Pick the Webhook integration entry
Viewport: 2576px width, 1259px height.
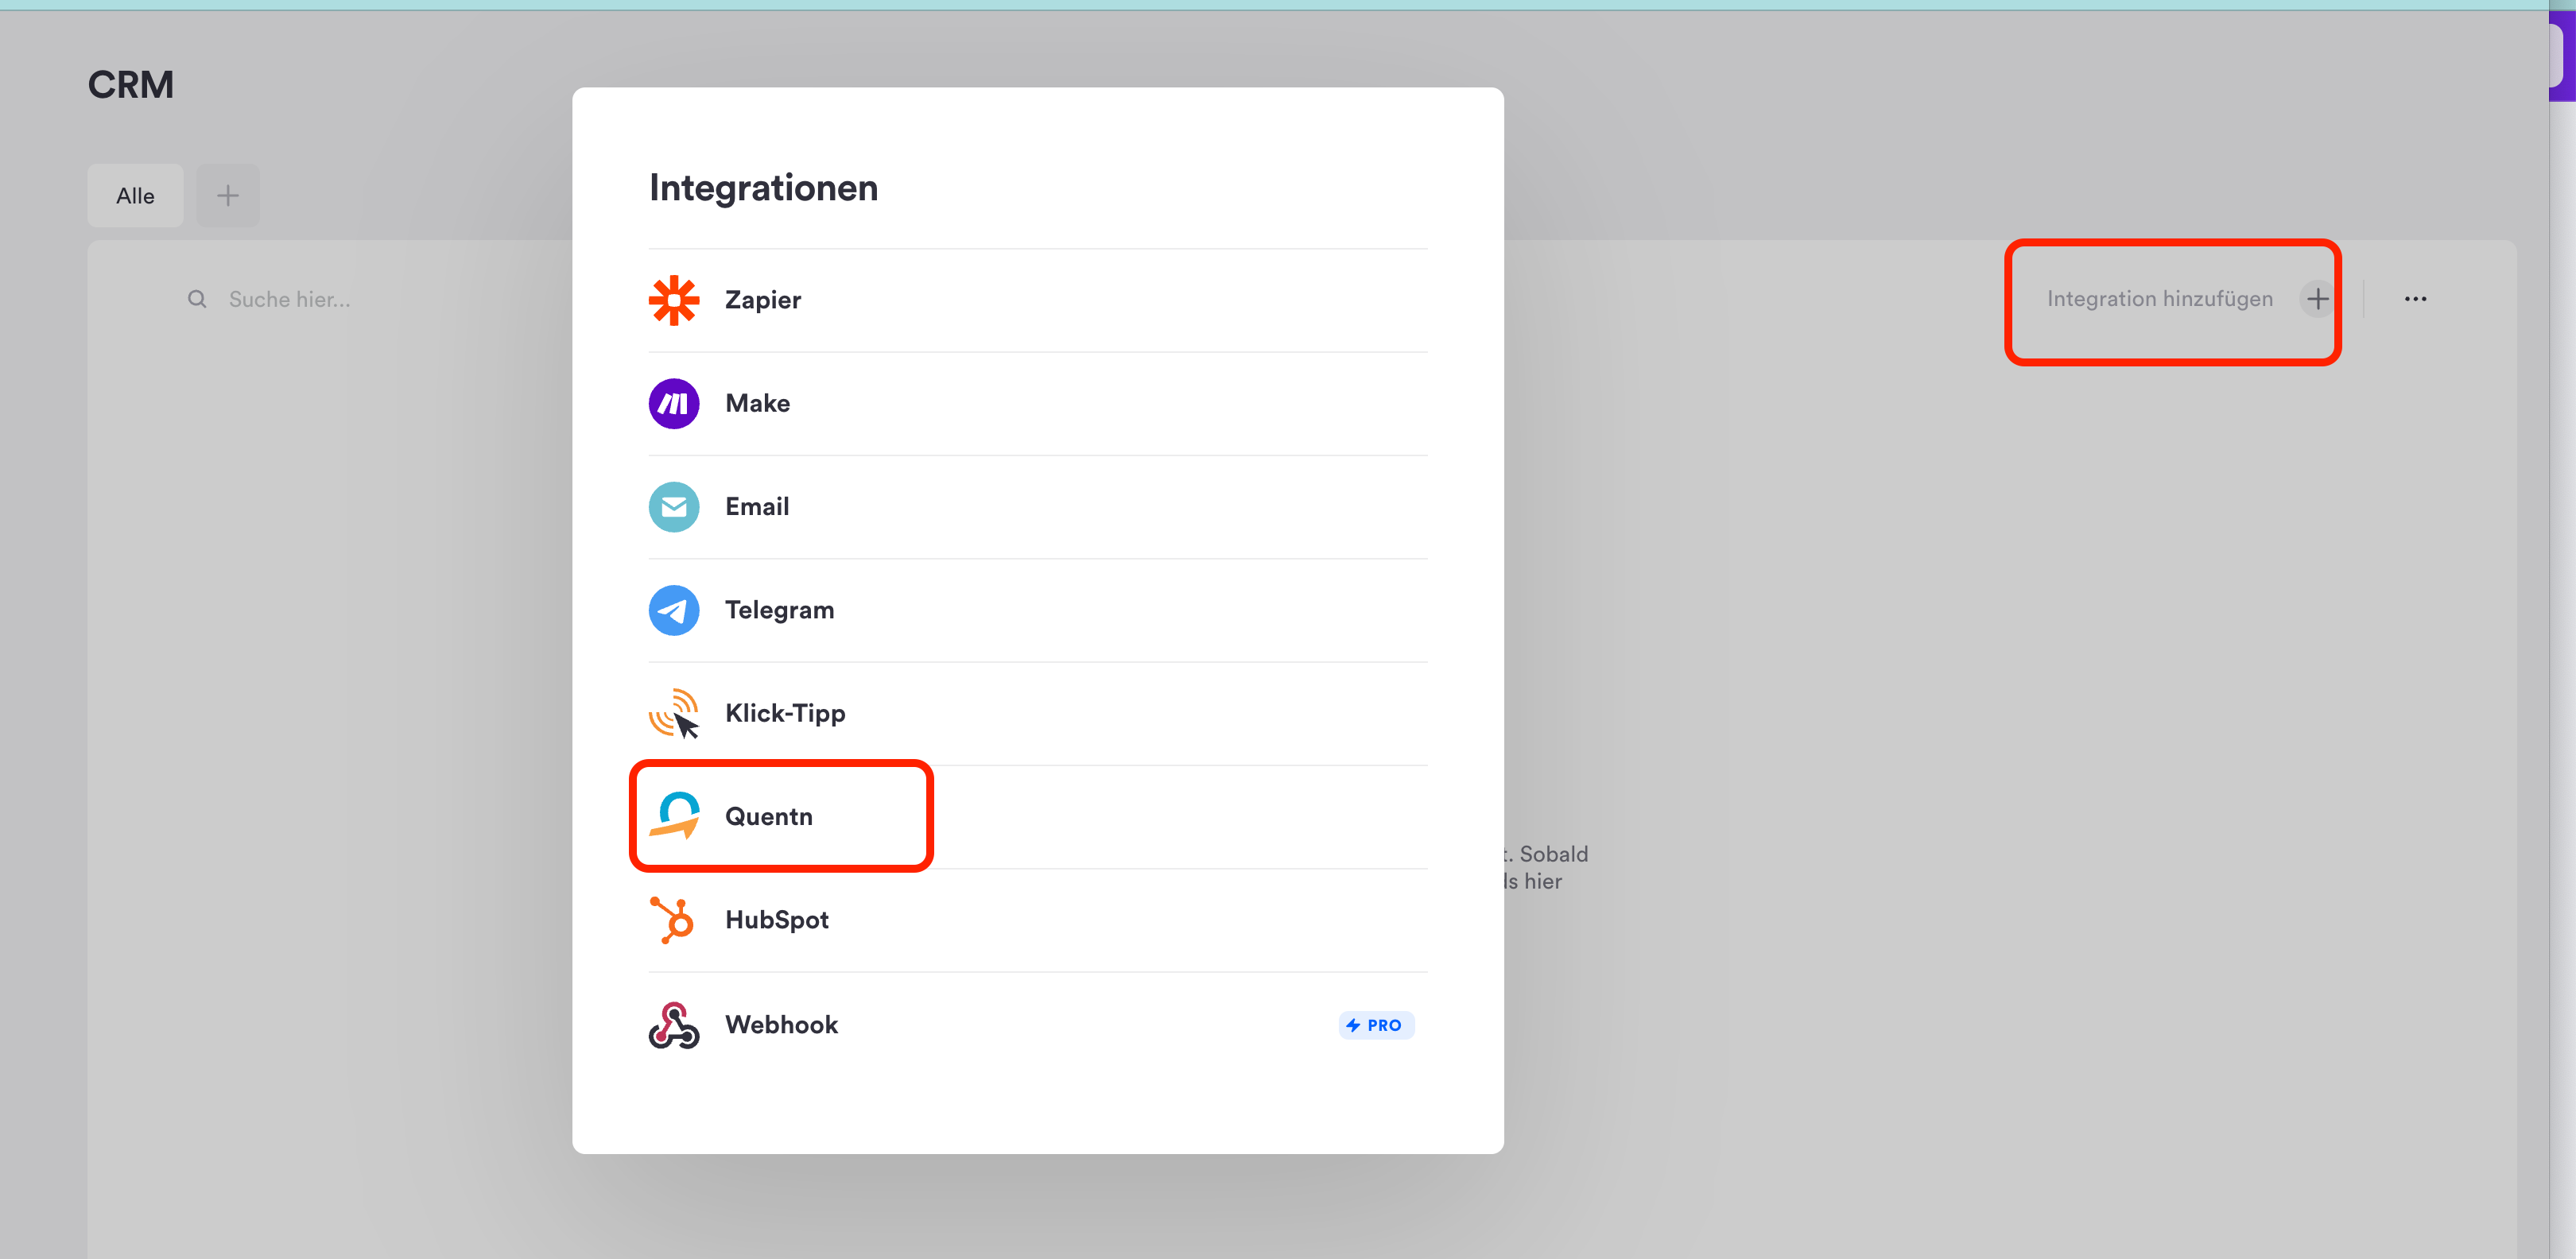tap(781, 1025)
